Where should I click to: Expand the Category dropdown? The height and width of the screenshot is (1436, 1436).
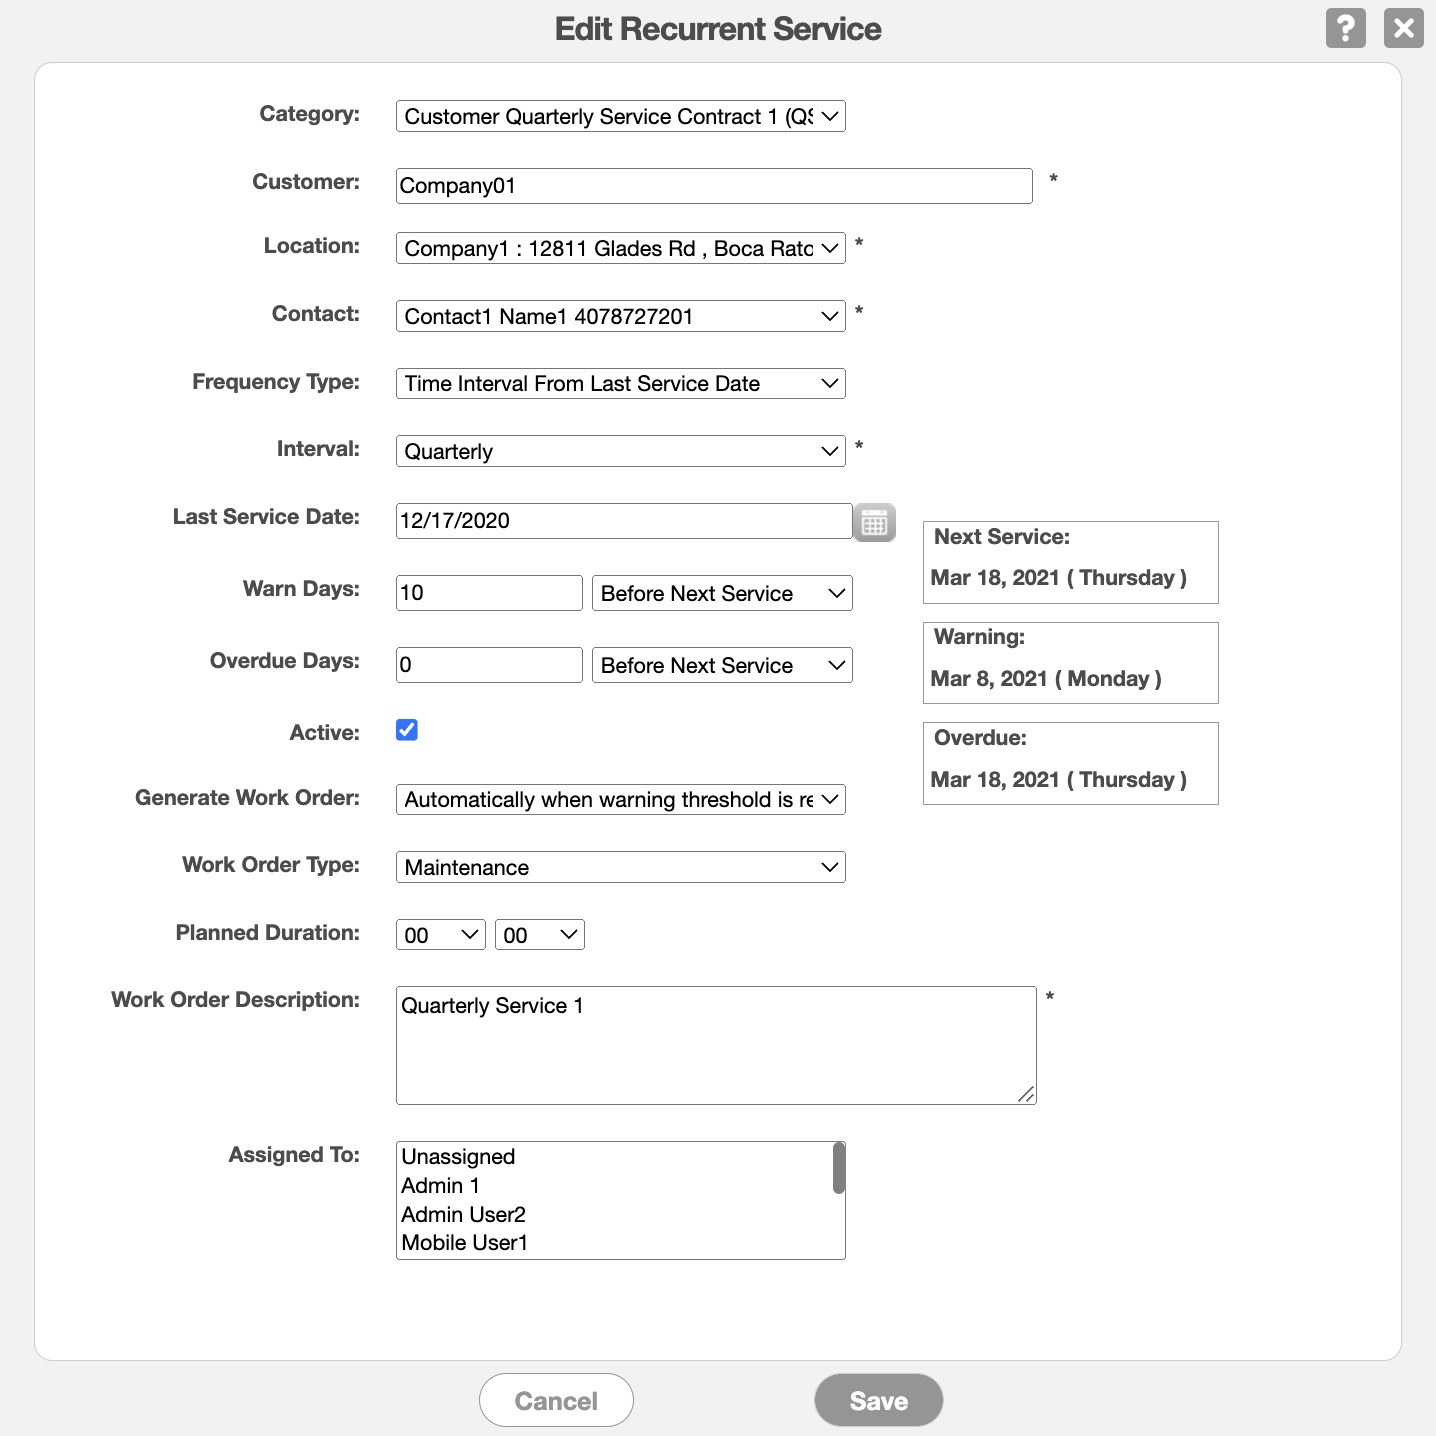(620, 116)
